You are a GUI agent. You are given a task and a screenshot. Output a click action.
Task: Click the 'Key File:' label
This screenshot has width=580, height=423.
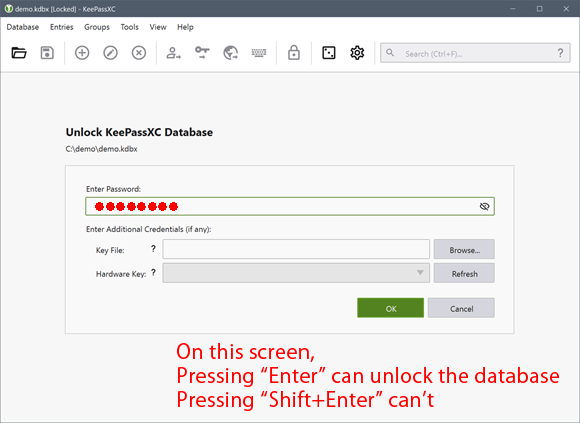coord(110,250)
